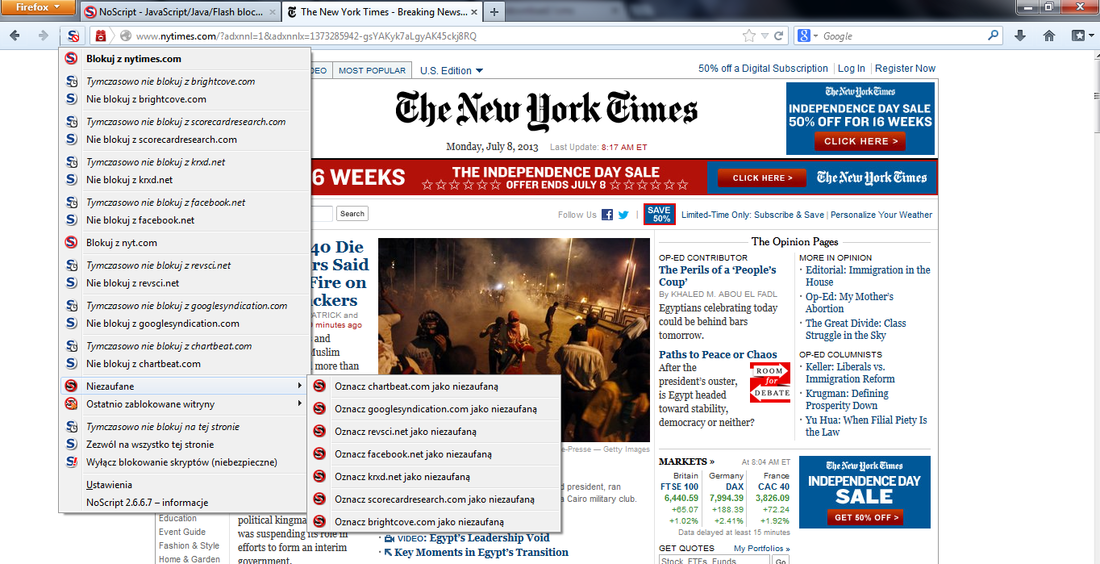Choose Tymczasowo nie blokuj z chartbeat.com

click(x=185, y=346)
